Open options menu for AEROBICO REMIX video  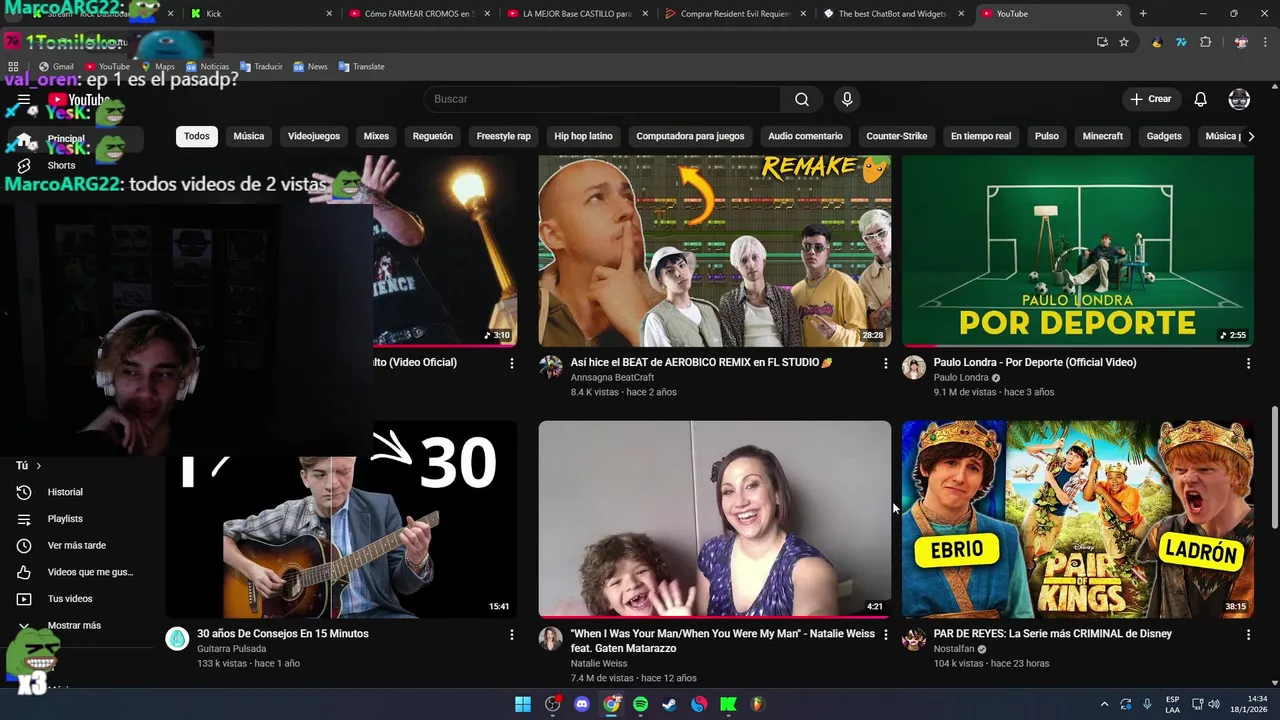coord(885,364)
